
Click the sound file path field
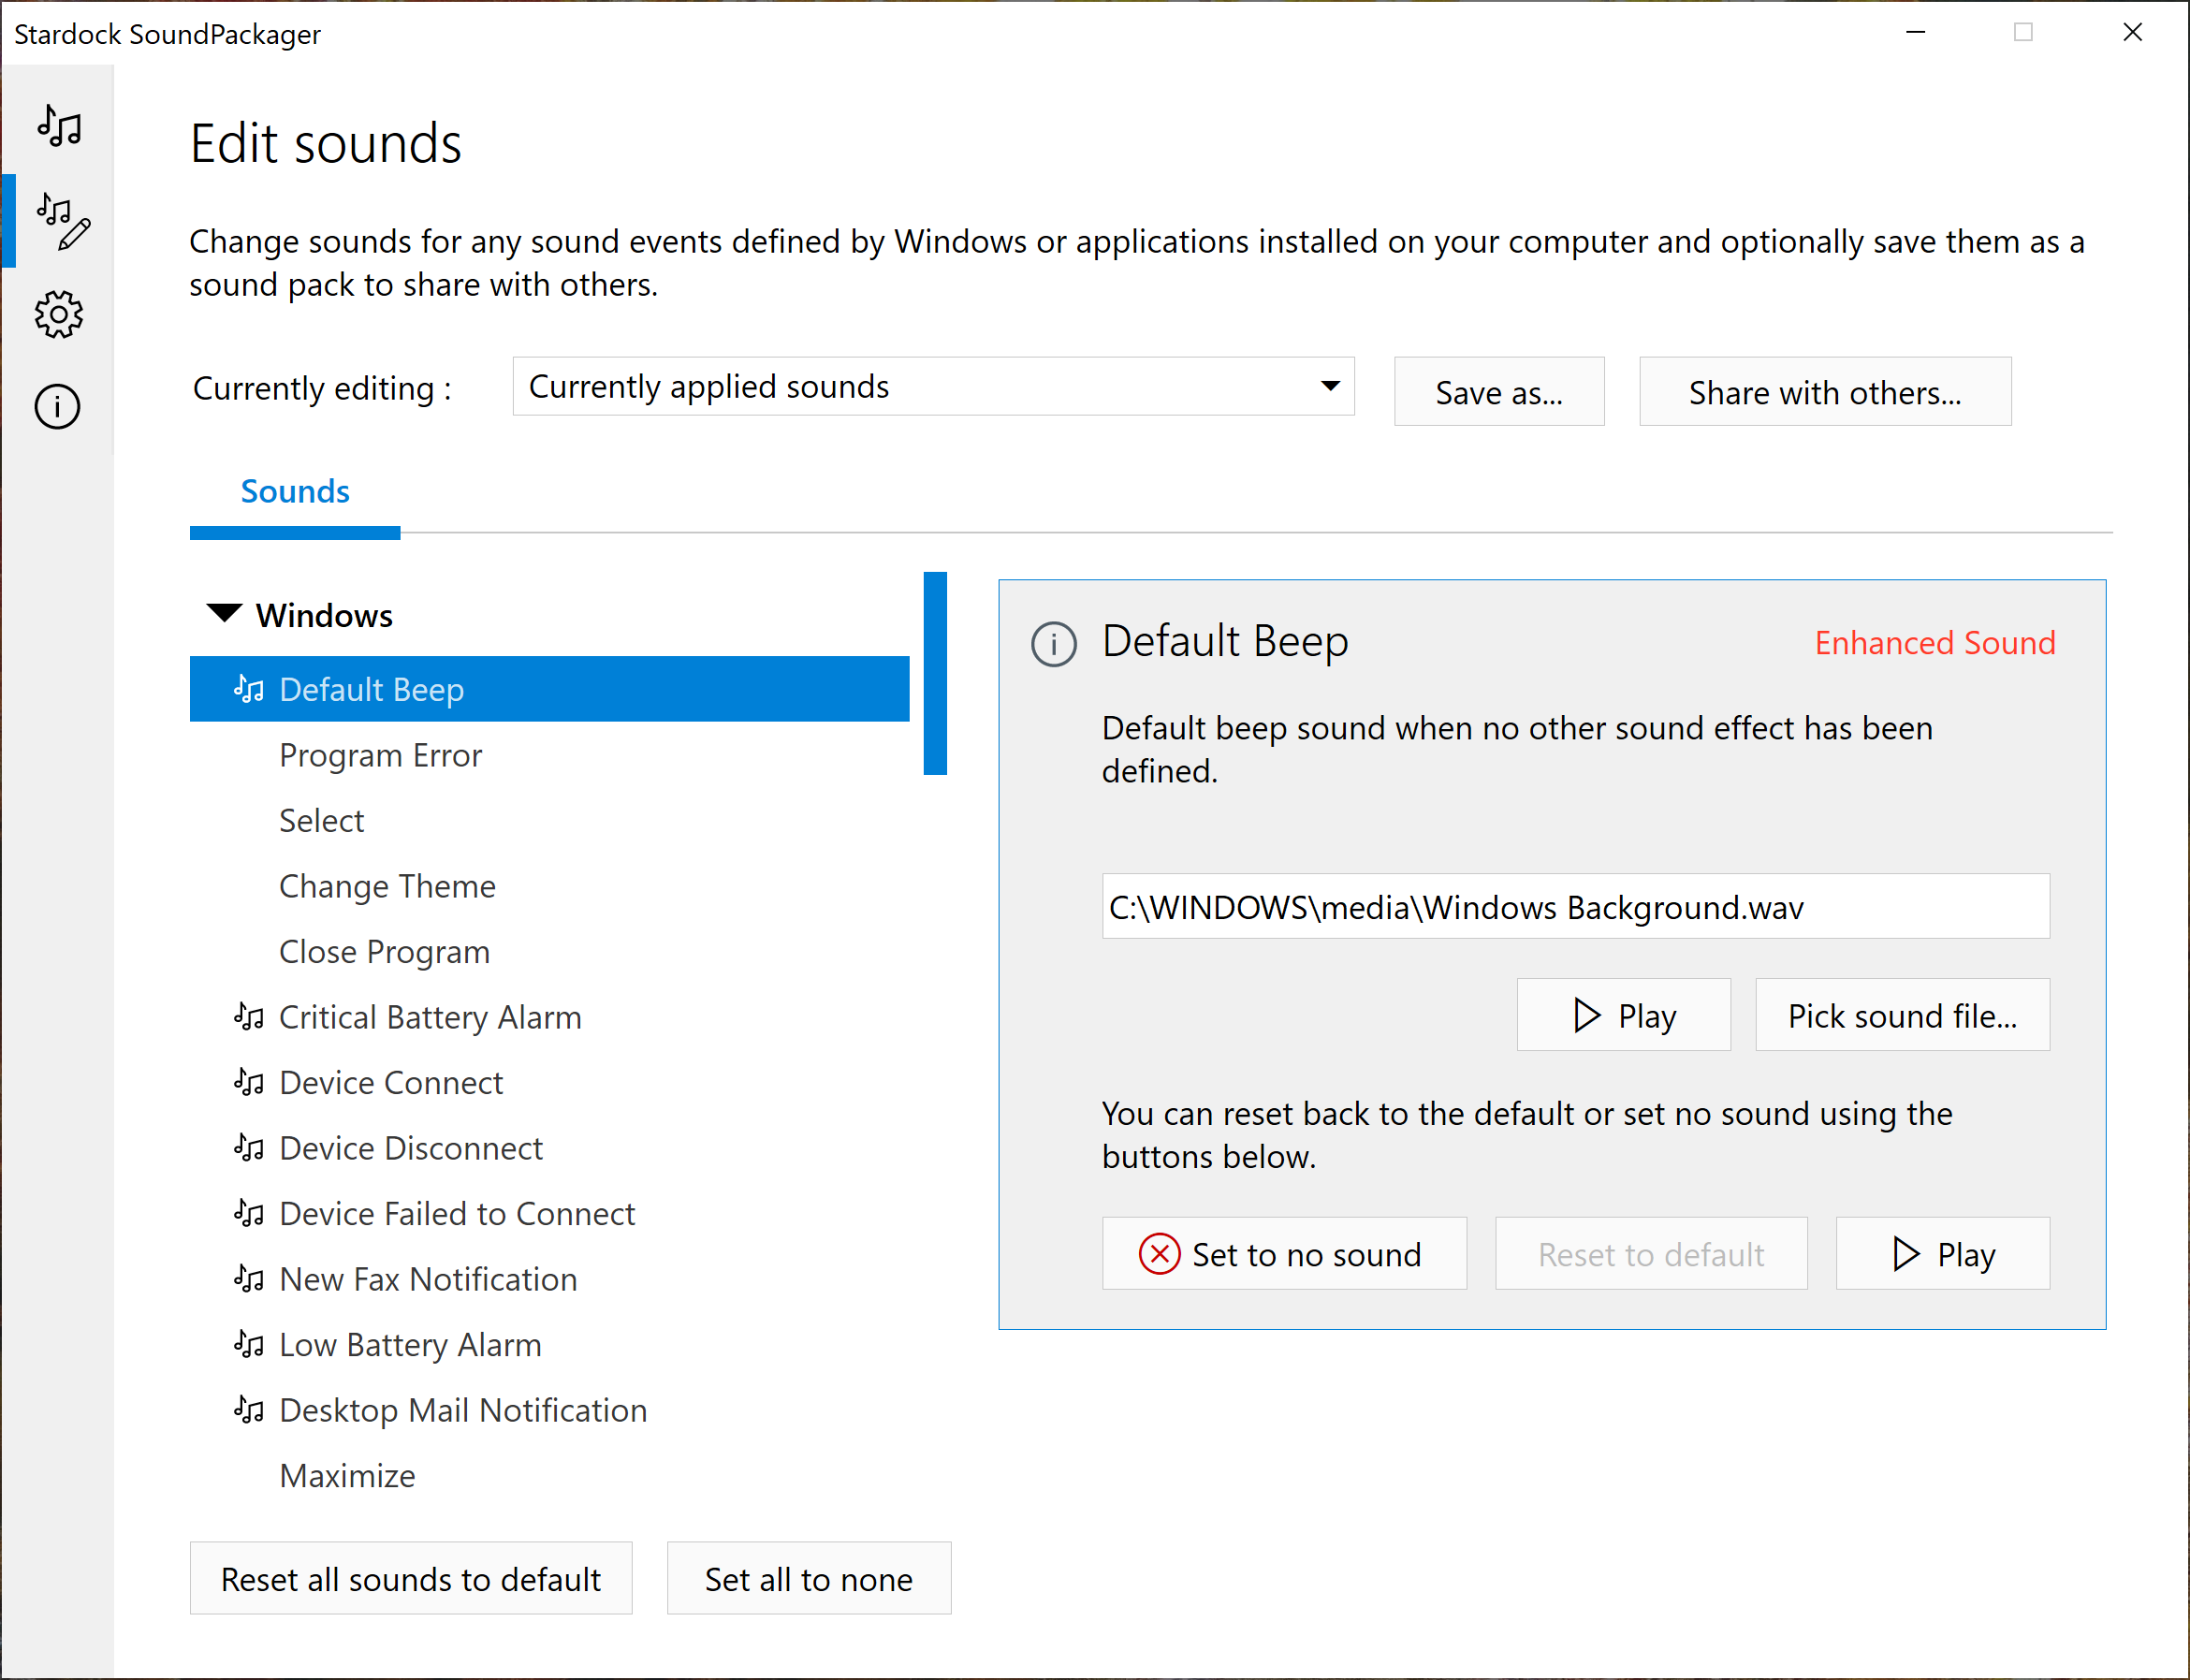click(x=1576, y=907)
